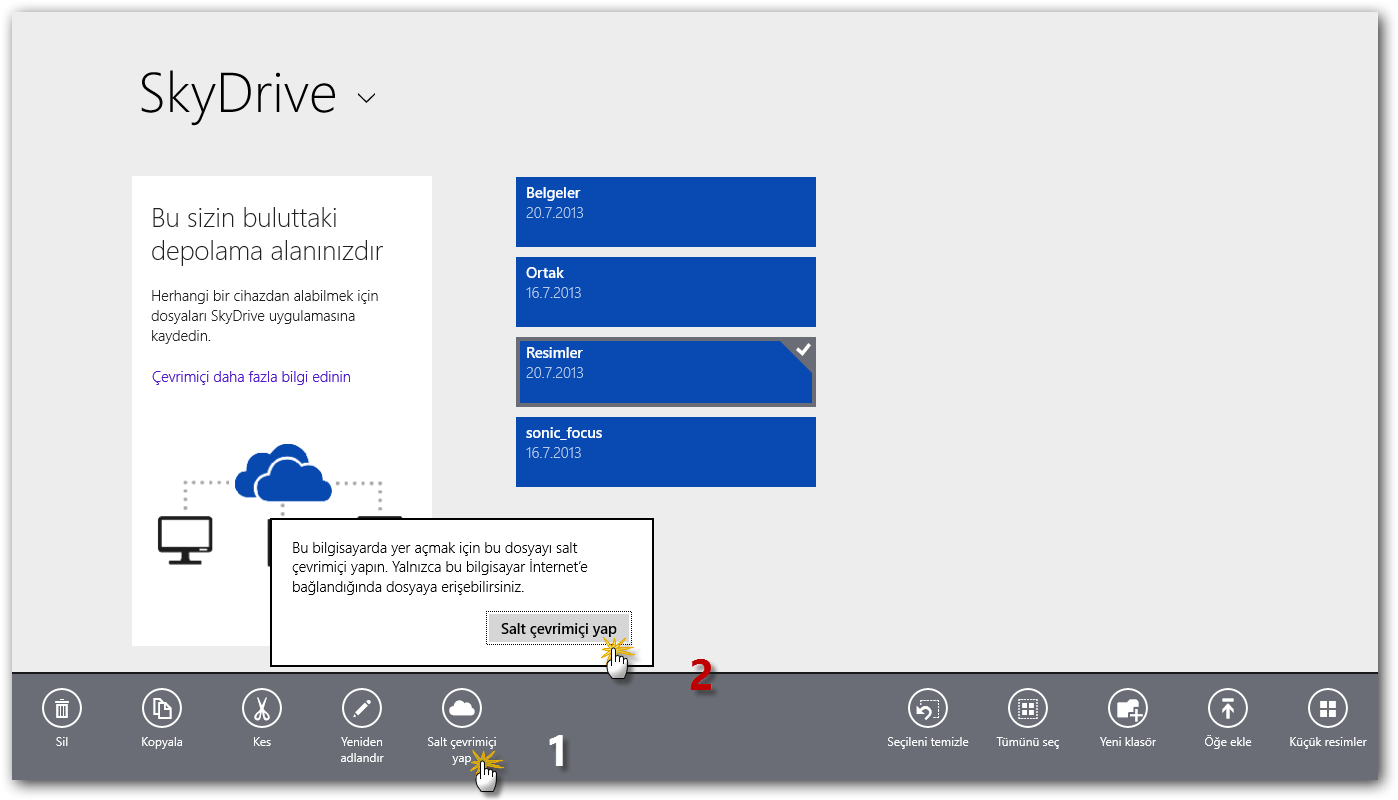1398x800 pixels.
Task: Click the SkyDrive heading text
Action: pos(238,95)
